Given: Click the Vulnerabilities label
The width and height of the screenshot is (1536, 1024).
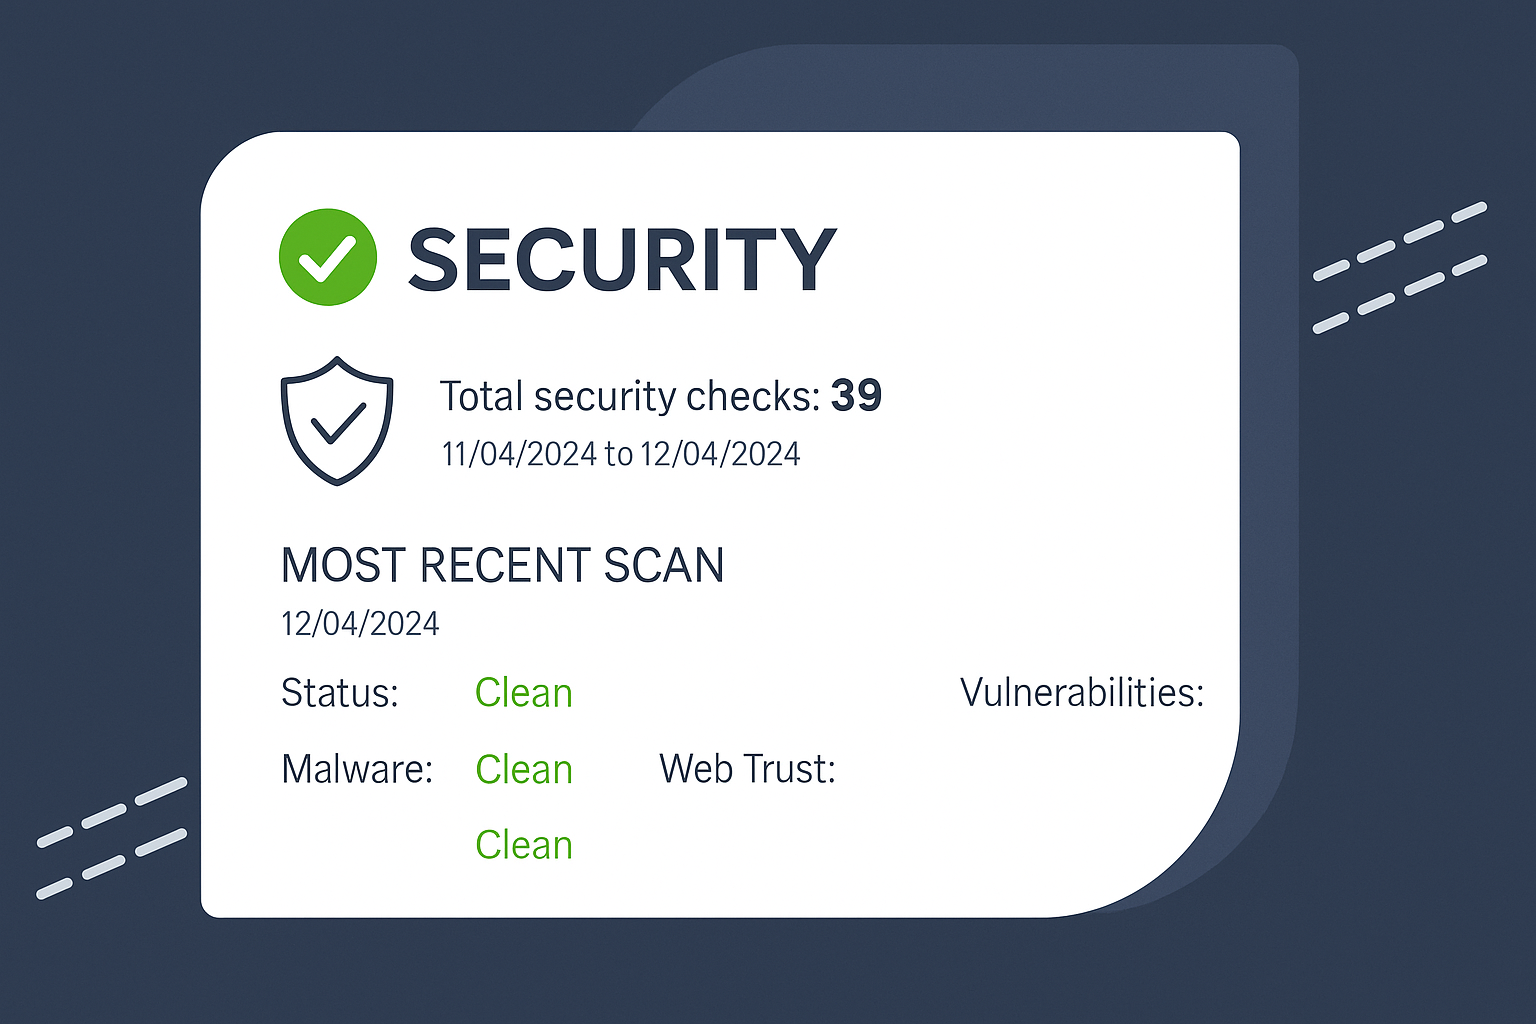Looking at the screenshot, I should tap(1082, 693).
